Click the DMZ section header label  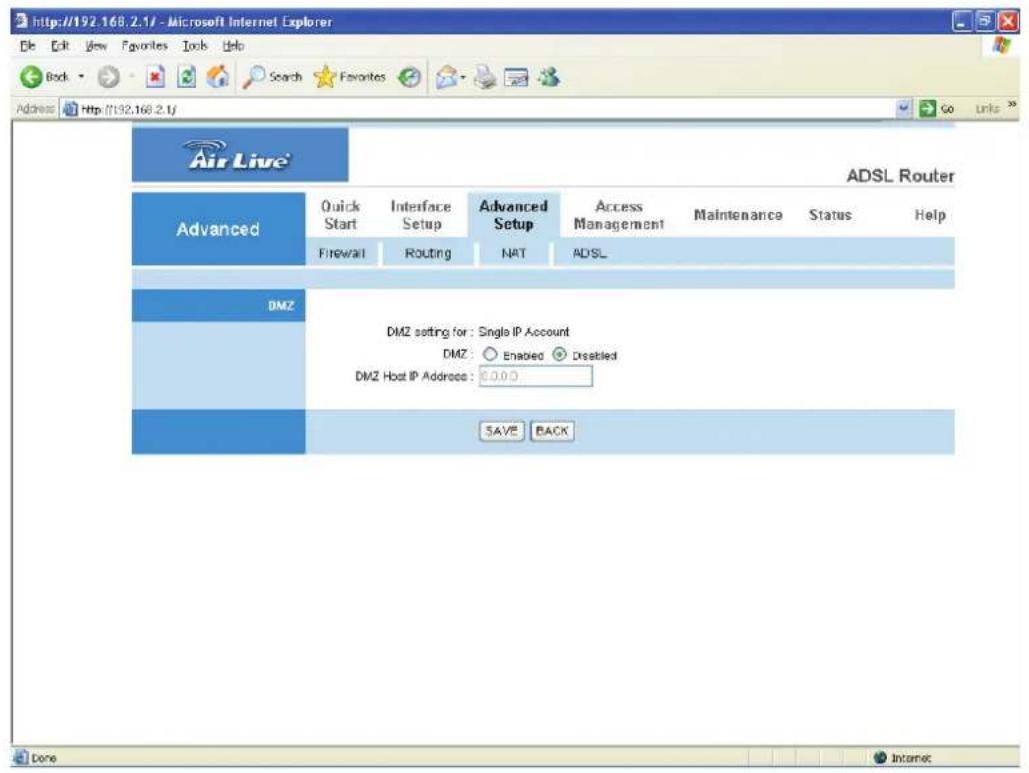pyautogui.click(x=281, y=306)
